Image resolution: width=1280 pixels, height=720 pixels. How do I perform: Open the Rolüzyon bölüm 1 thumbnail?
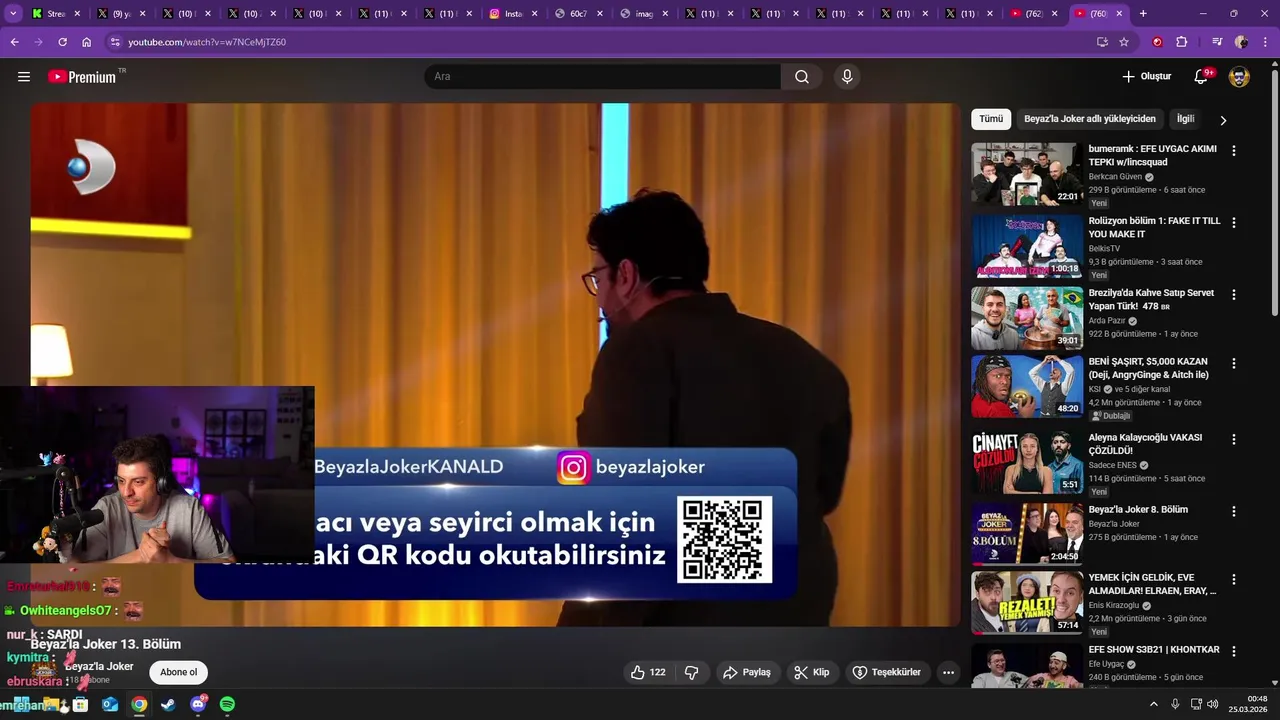click(x=1027, y=246)
